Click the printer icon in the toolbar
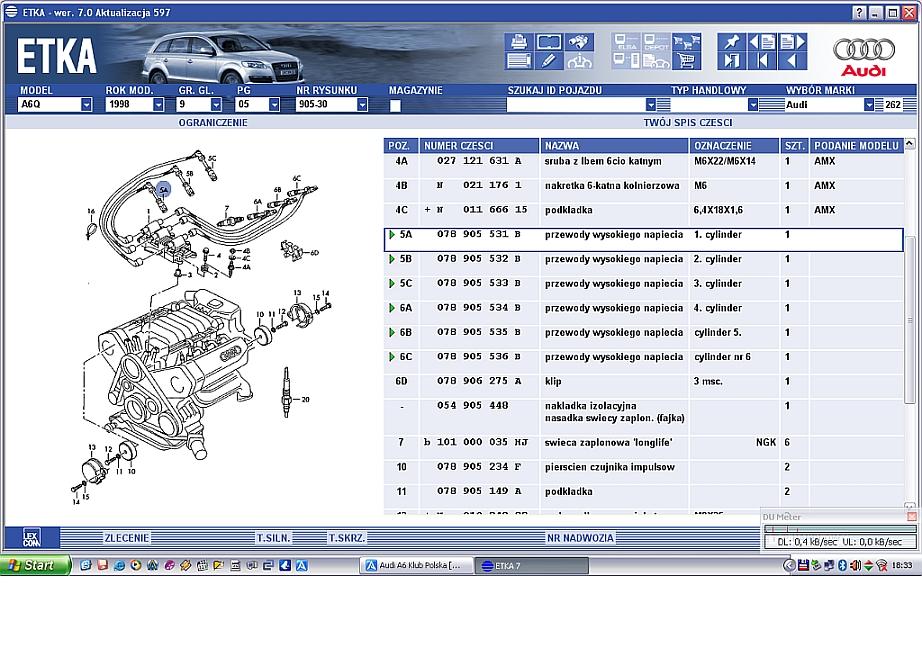 [x=518, y=42]
